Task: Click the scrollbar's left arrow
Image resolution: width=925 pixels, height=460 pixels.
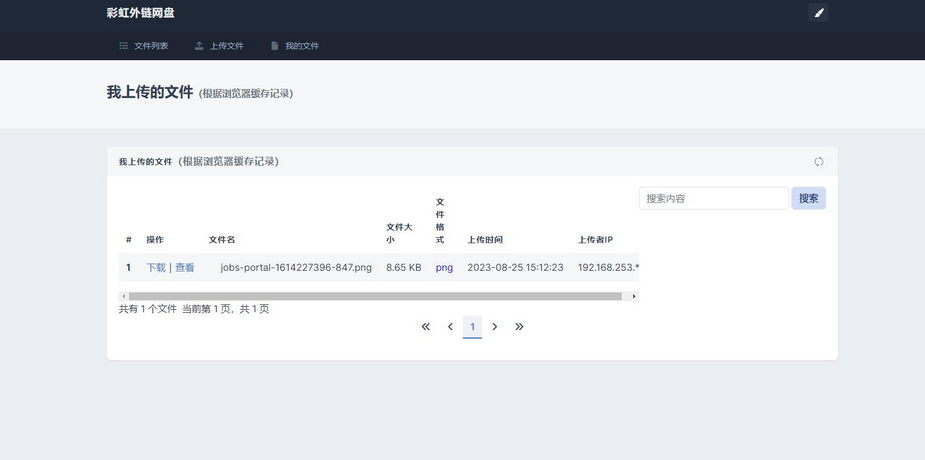Action: point(123,296)
